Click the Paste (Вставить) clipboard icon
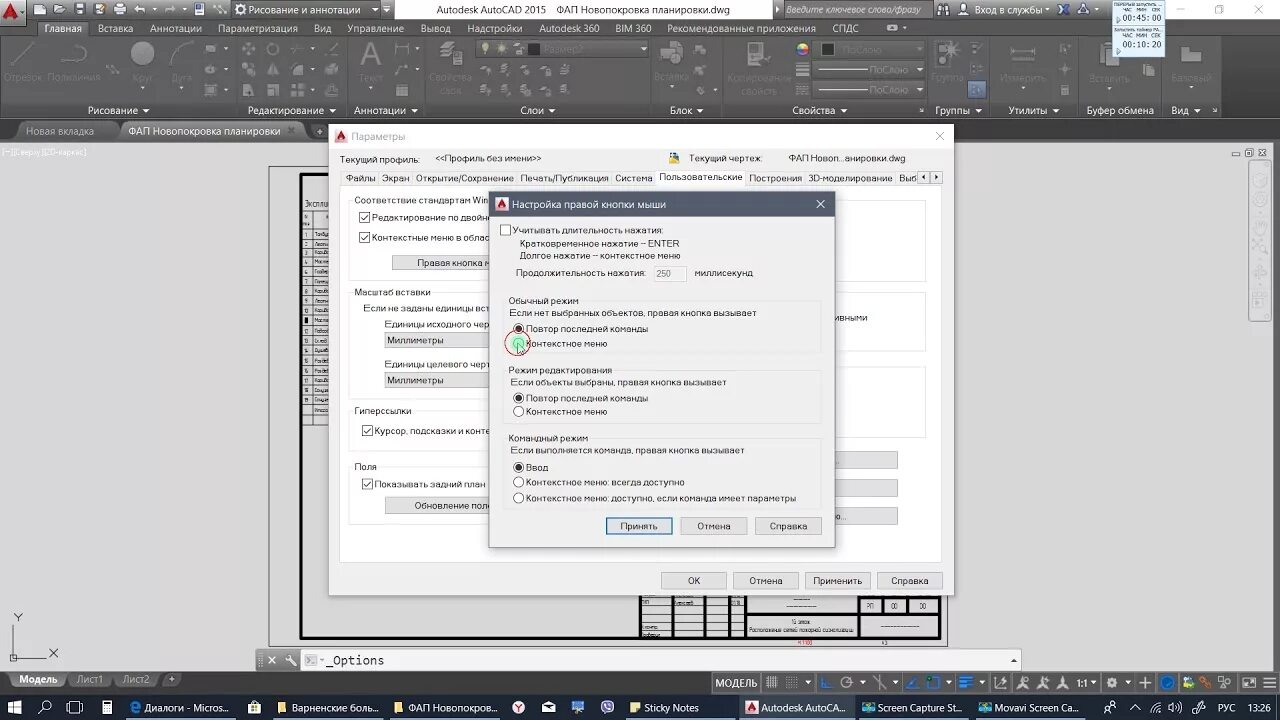 click(1109, 61)
